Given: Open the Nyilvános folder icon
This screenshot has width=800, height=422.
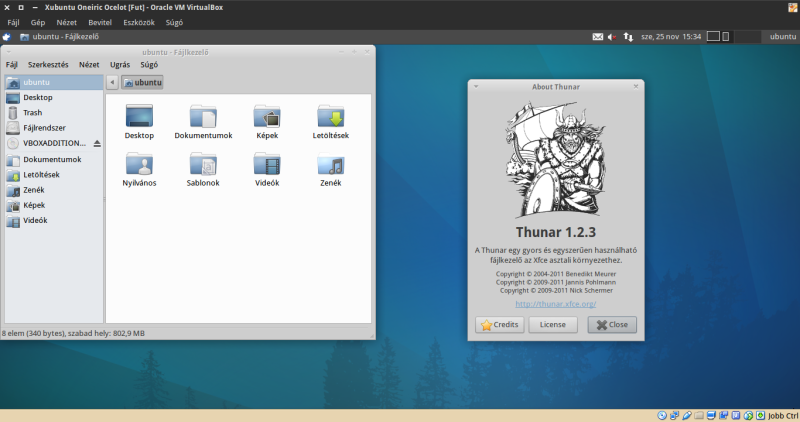Looking at the screenshot, I should tap(139, 164).
